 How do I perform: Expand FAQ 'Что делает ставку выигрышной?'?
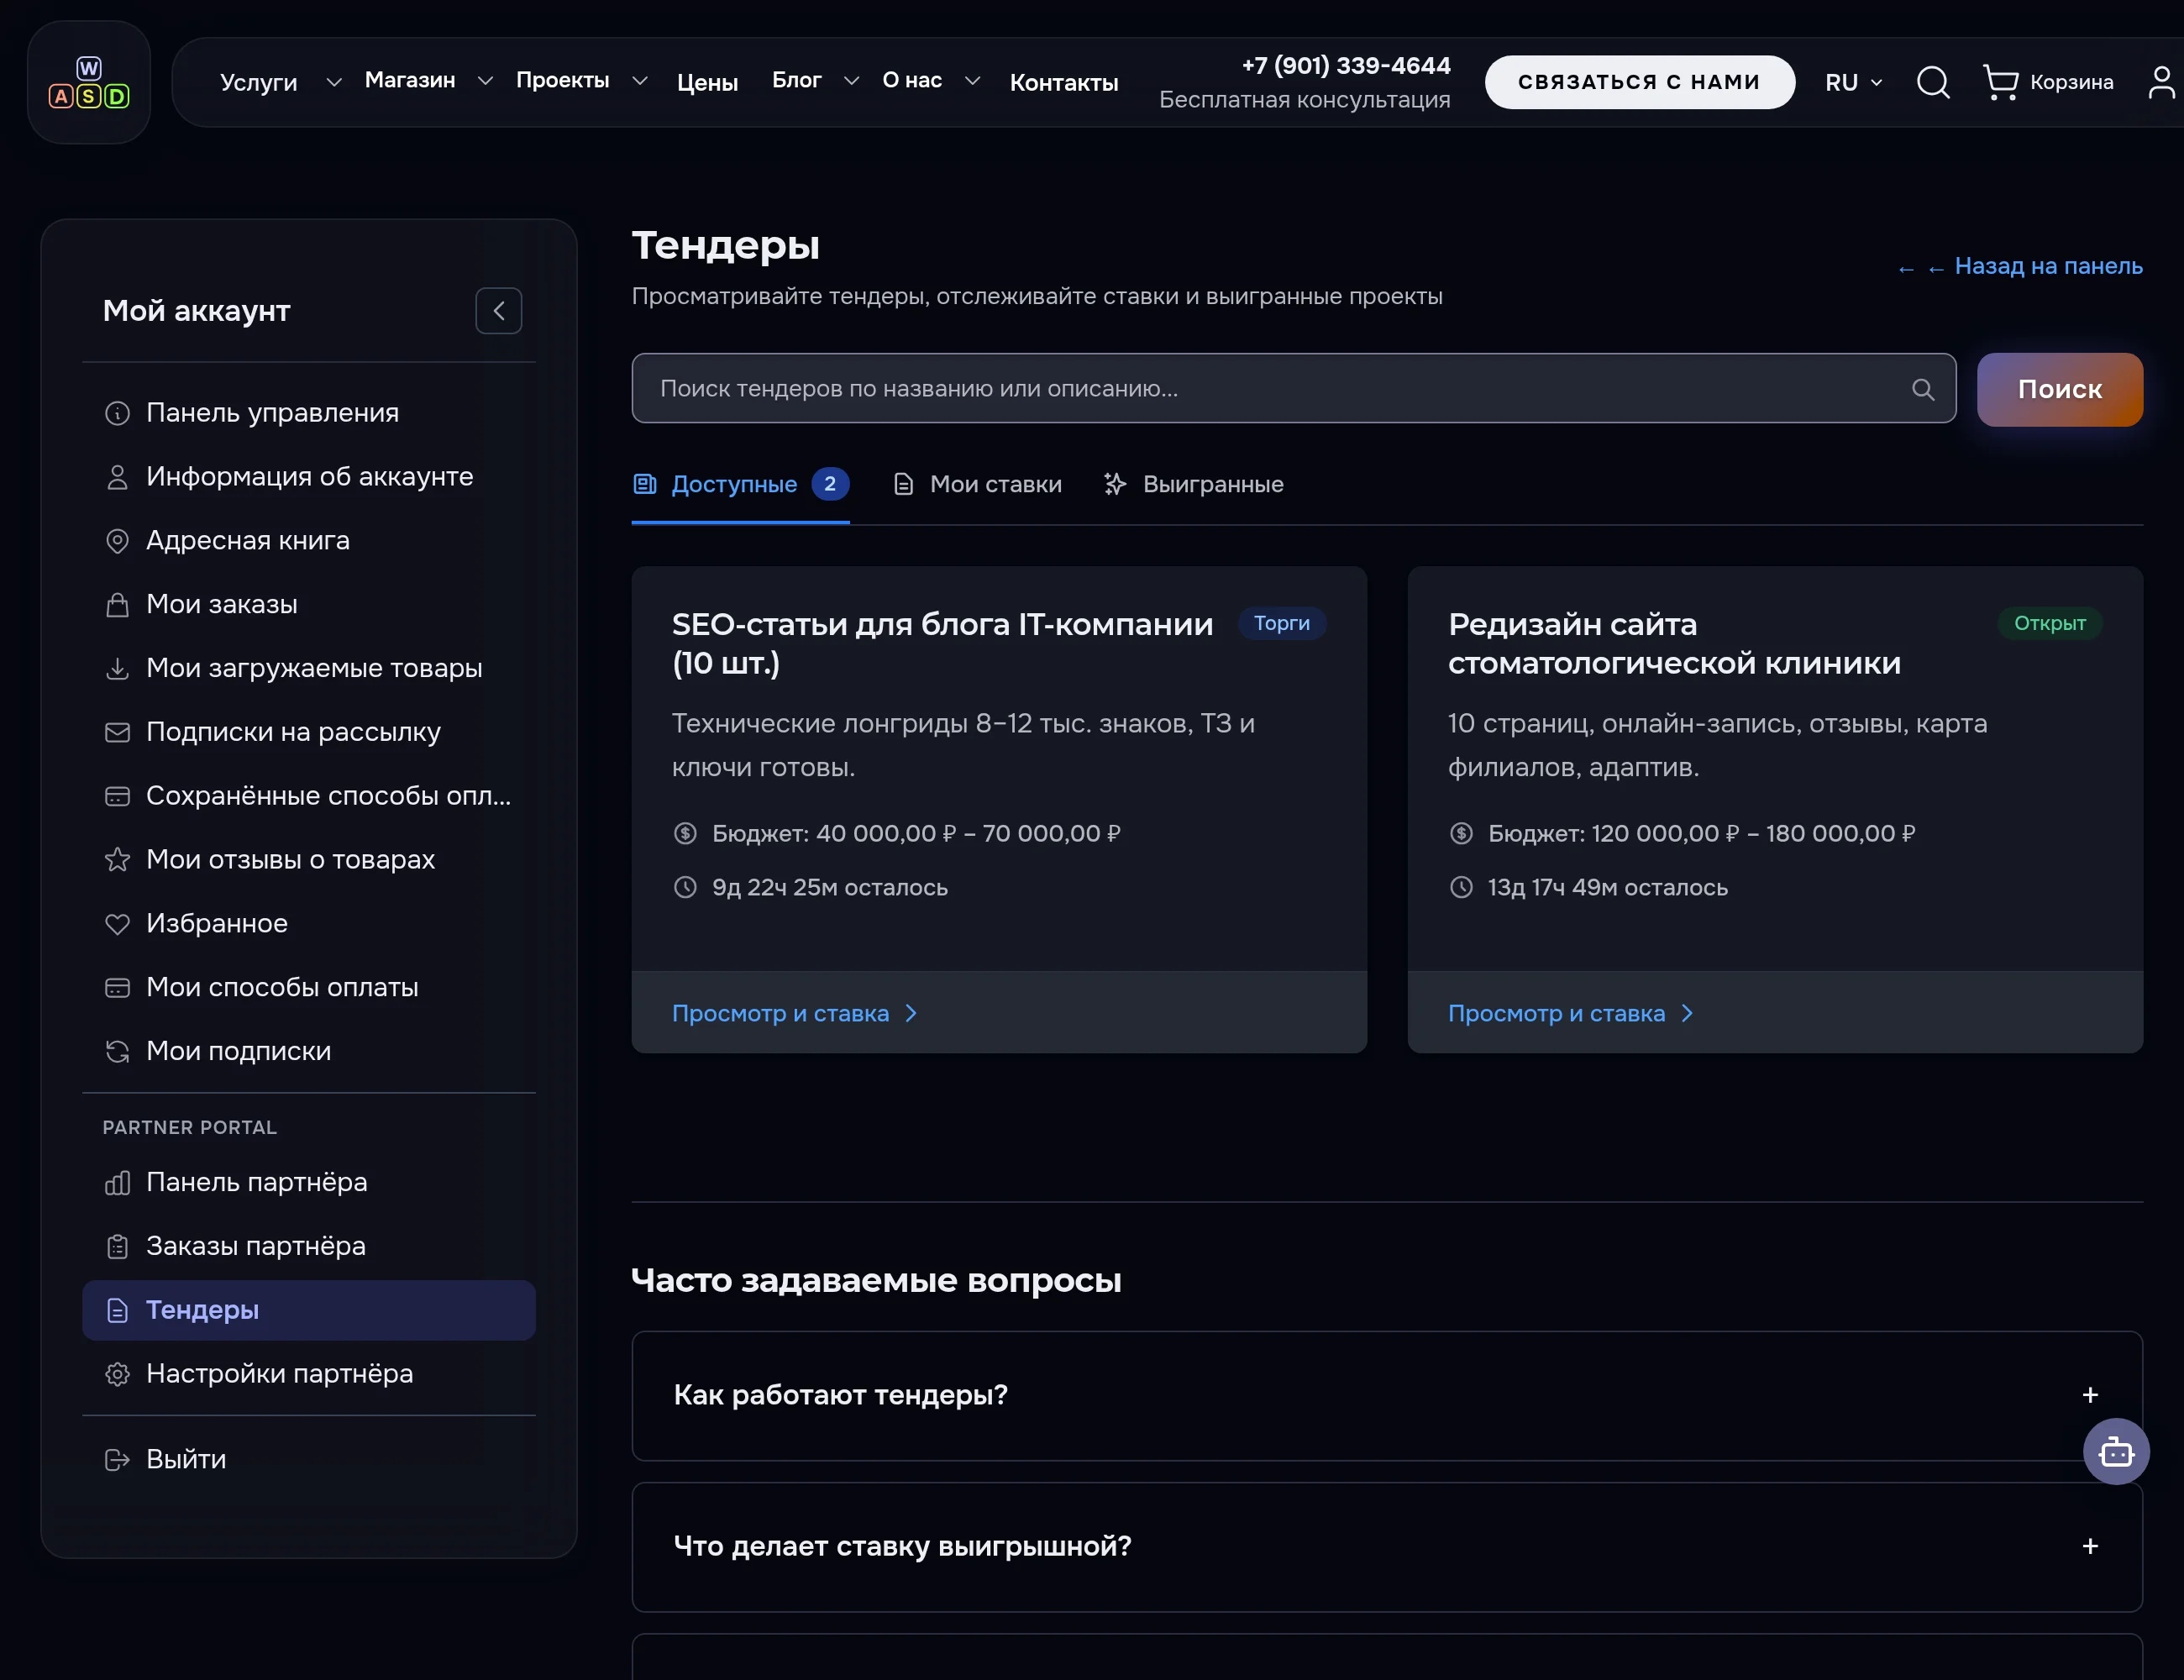pos(1387,1547)
